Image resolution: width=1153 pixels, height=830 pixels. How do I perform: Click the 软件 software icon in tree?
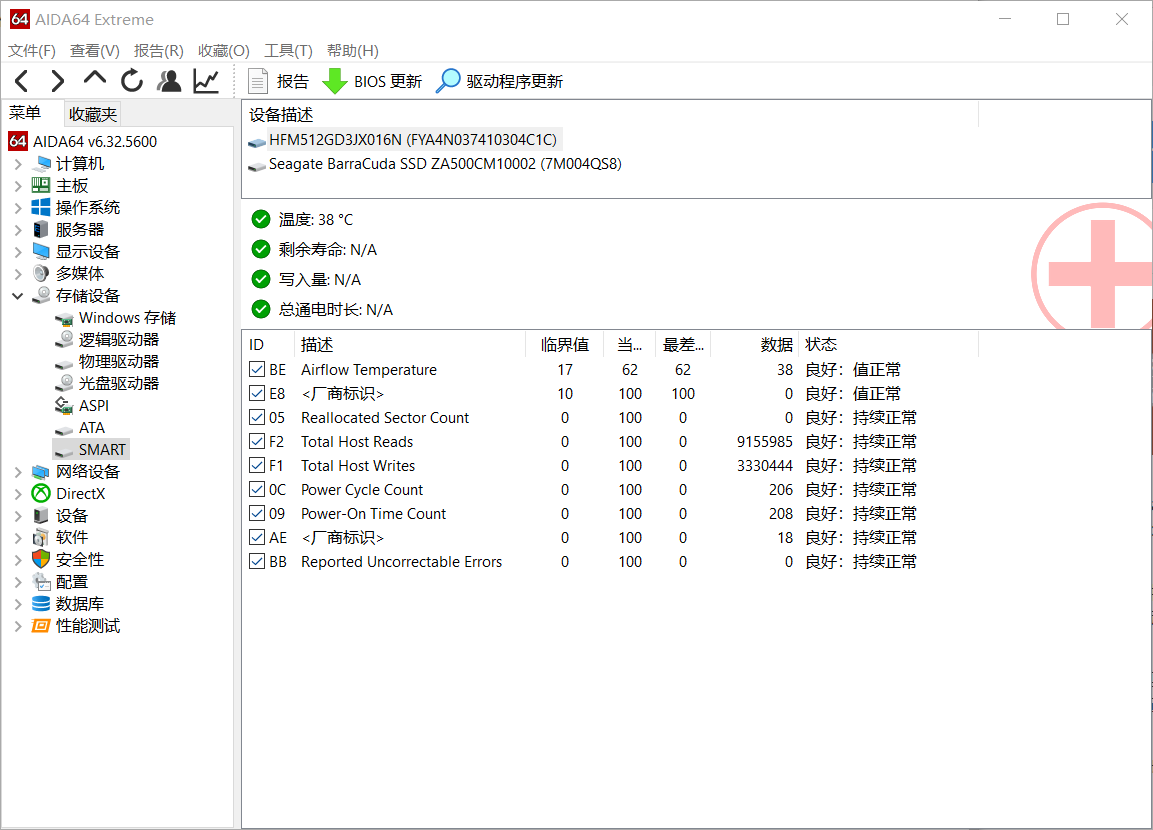click(41, 537)
